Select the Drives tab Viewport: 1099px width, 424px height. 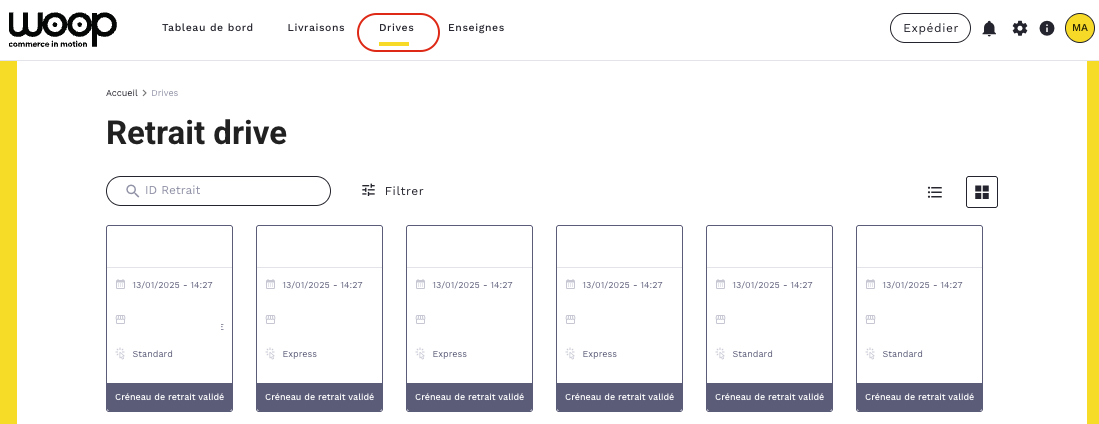(x=396, y=28)
